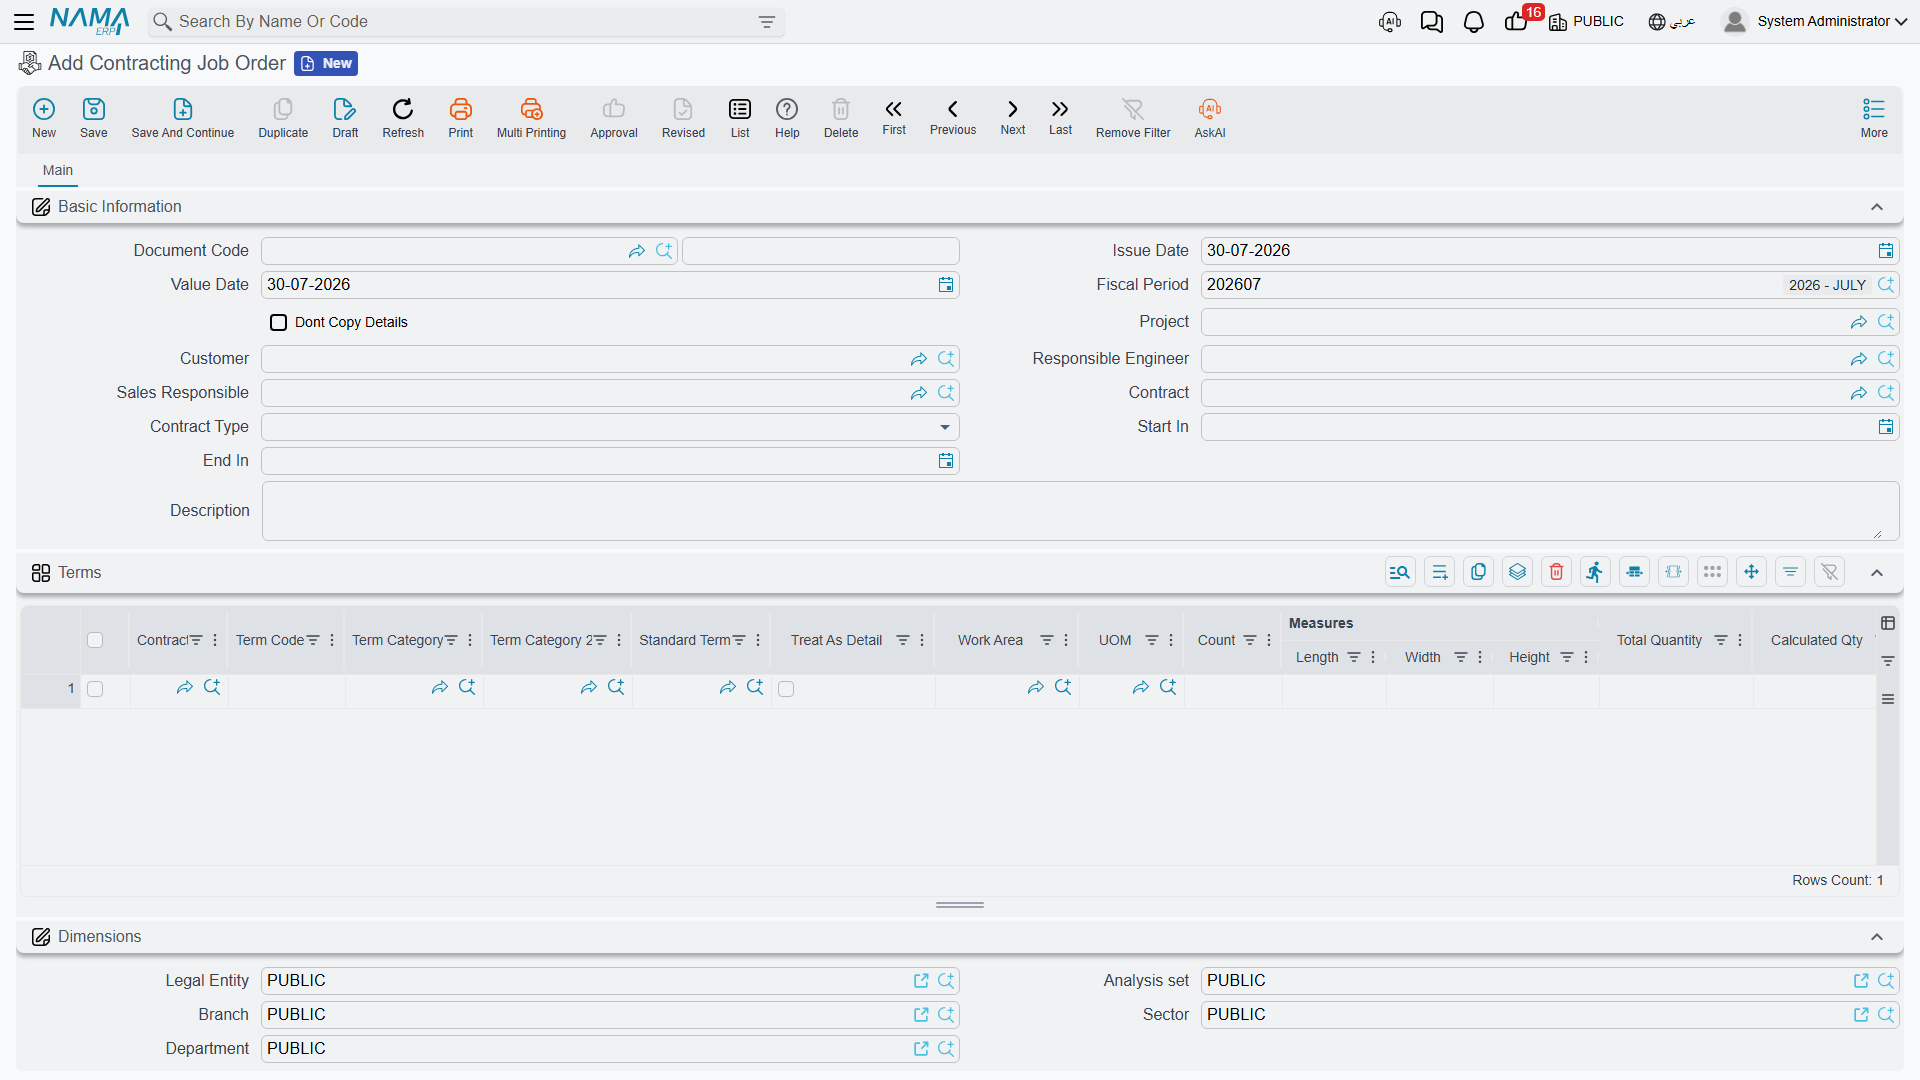1920x1080 pixels.
Task: Open the Terms grid column chooser
Action: coord(1888,623)
